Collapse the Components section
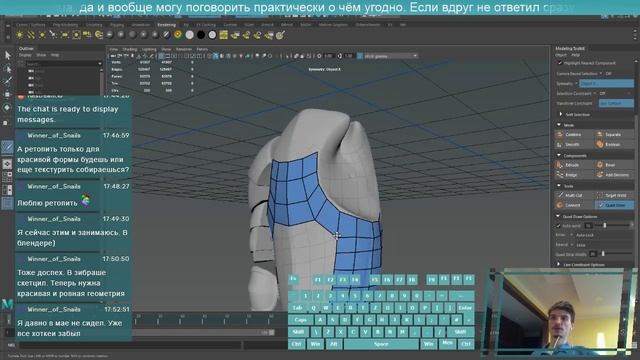The image size is (640, 360). (x=559, y=156)
